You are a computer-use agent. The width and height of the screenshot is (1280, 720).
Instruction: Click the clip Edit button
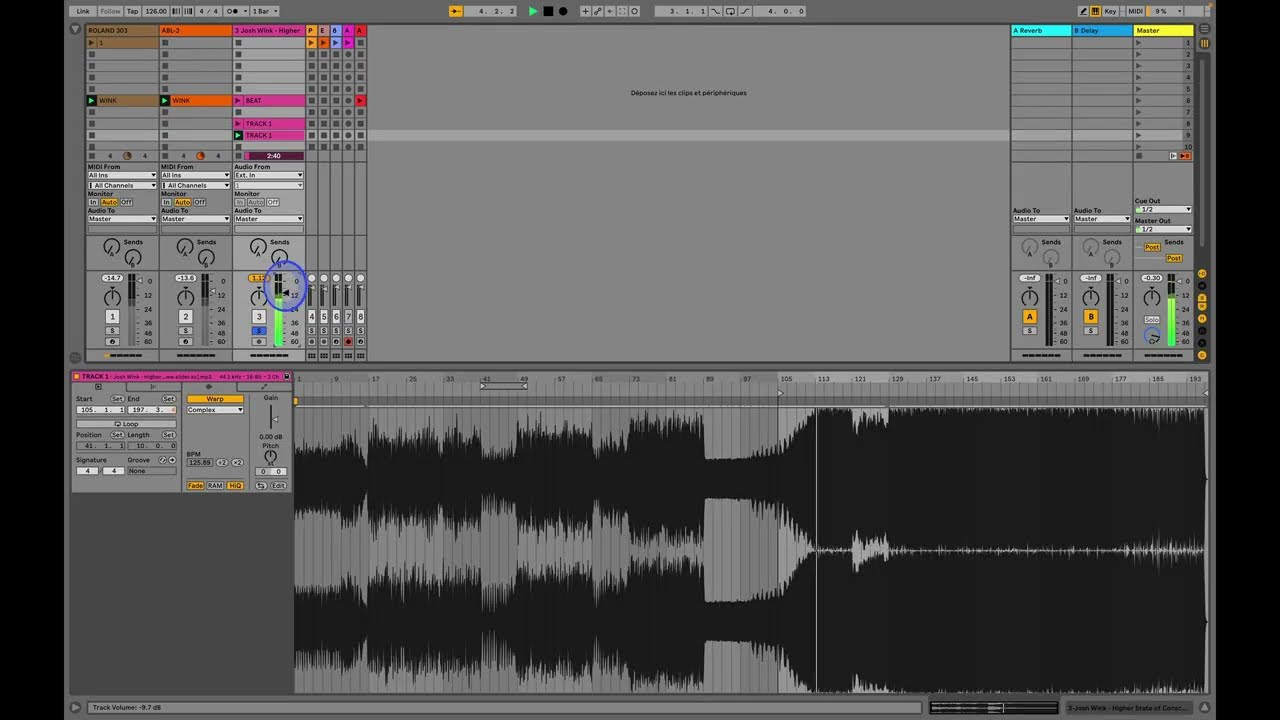(279, 486)
